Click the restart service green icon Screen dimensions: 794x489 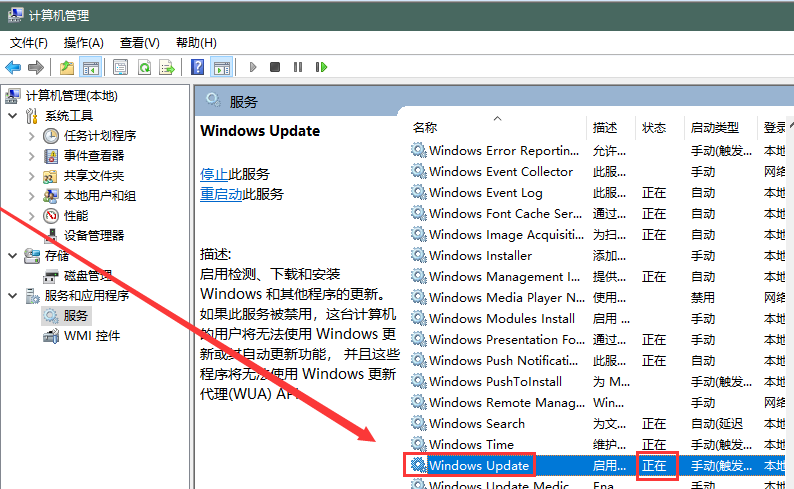321,67
